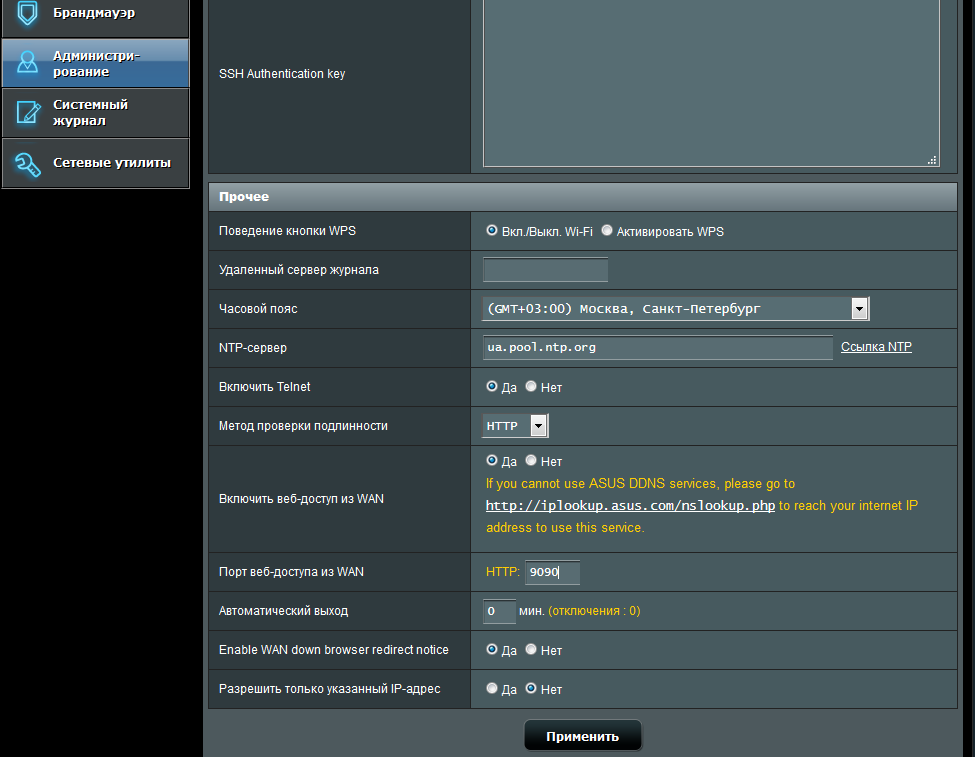Screen dimensions: 975x757
Task: Click the Автоматический выход minutes field
Action: point(499,611)
